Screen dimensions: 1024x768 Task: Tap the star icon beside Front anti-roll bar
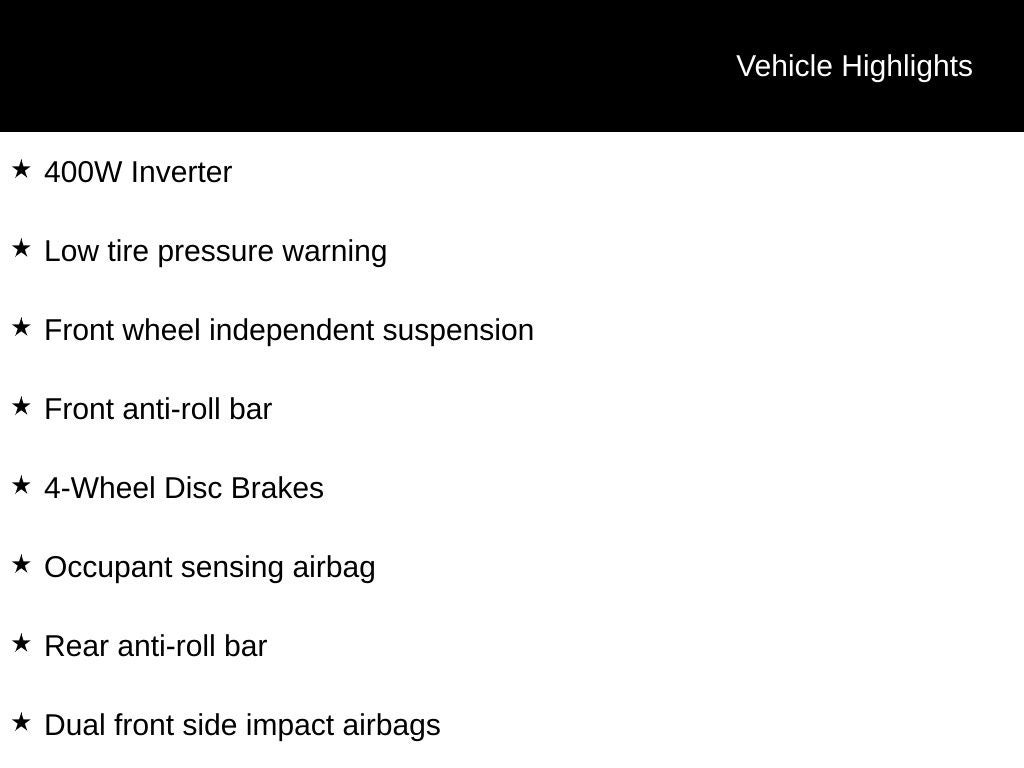pyautogui.click(x=21, y=406)
